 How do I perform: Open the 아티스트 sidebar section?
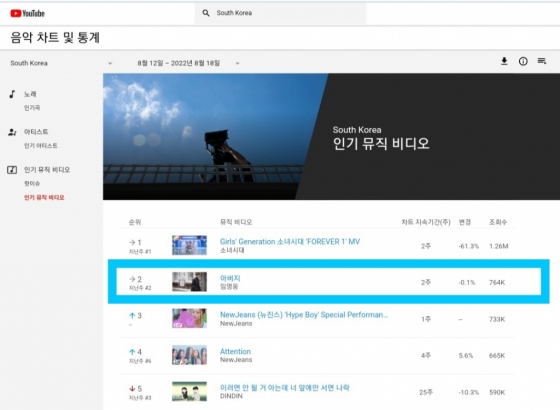(x=36, y=132)
